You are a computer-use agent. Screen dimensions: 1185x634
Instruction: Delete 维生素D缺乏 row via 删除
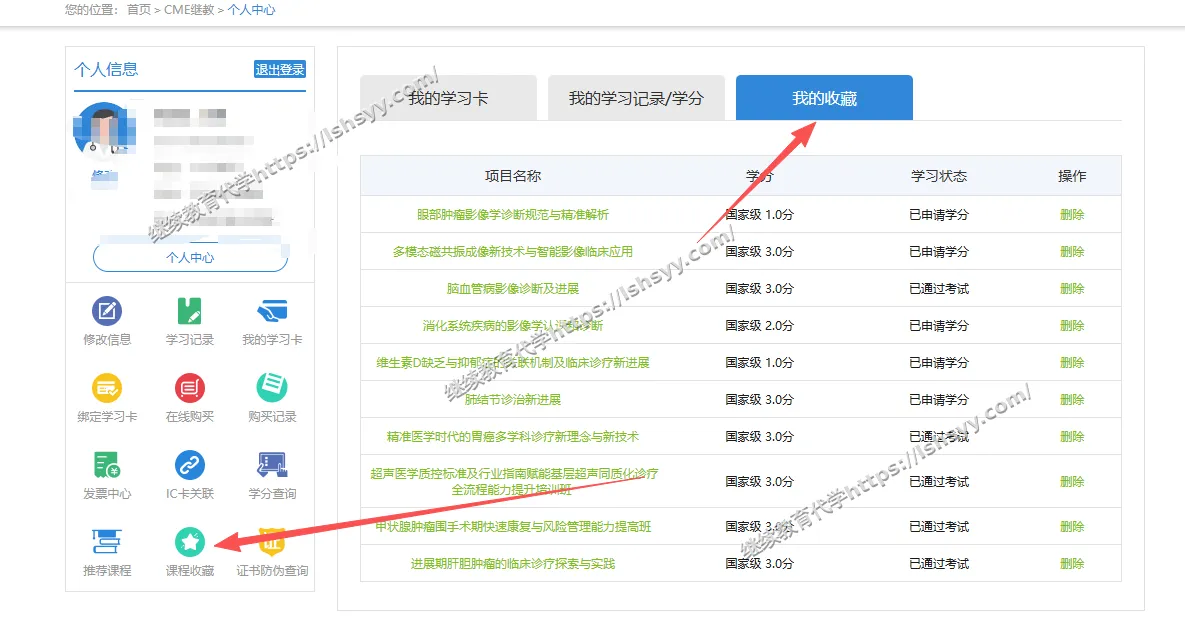point(1072,363)
